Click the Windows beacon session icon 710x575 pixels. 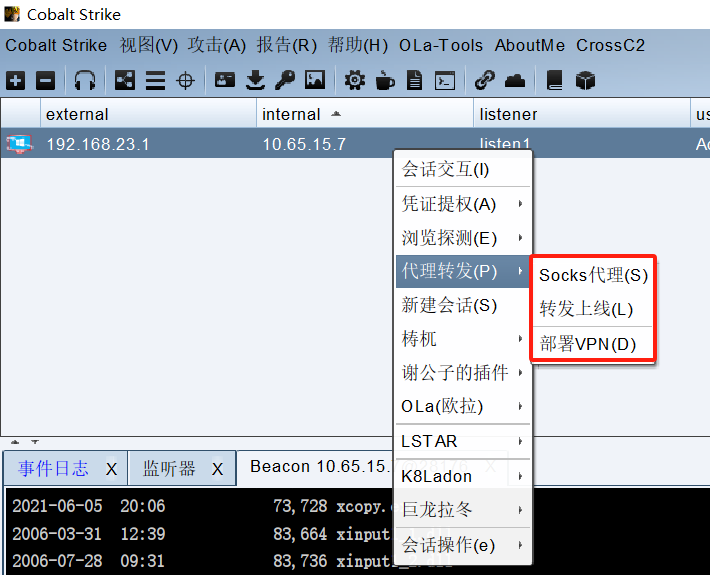point(19,144)
